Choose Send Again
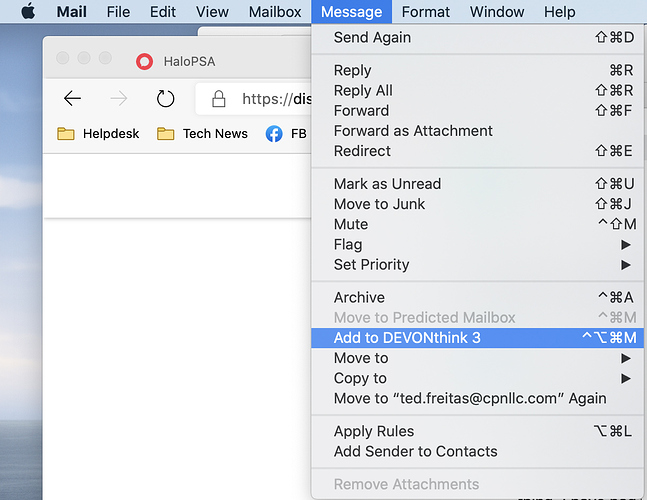This screenshot has width=647, height=500. (x=477, y=38)
